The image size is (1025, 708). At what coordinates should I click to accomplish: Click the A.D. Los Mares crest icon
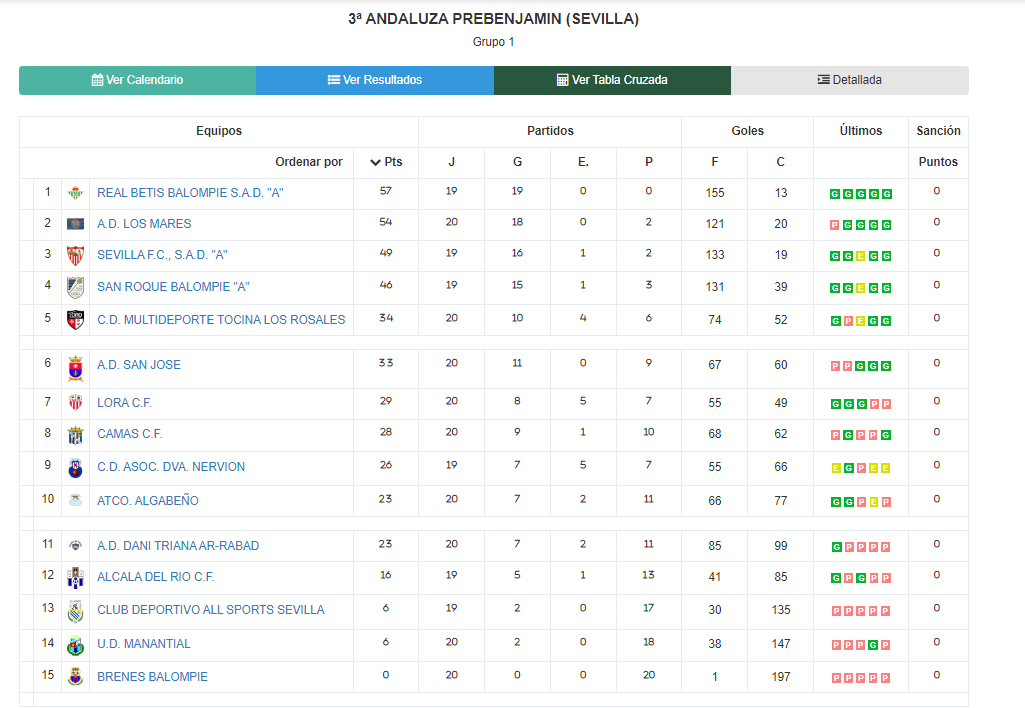tap(75, 224)
